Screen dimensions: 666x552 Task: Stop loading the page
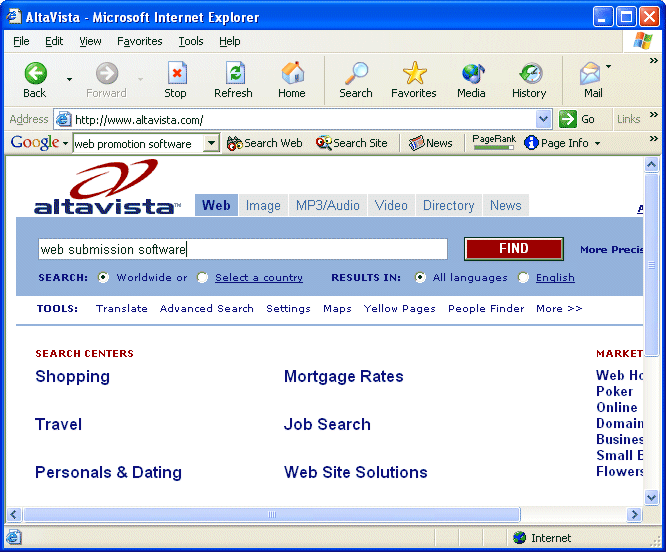click(175, 81)
